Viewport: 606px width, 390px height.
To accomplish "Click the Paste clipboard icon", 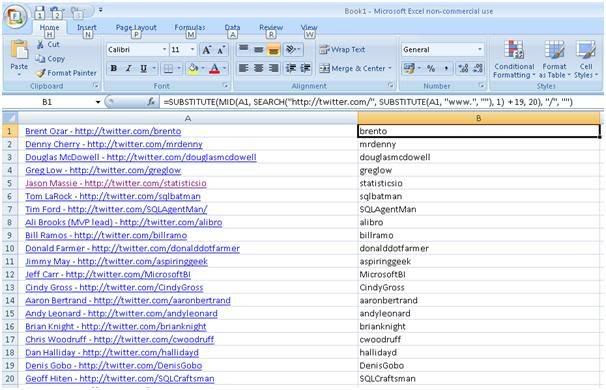I will point(19,50).
